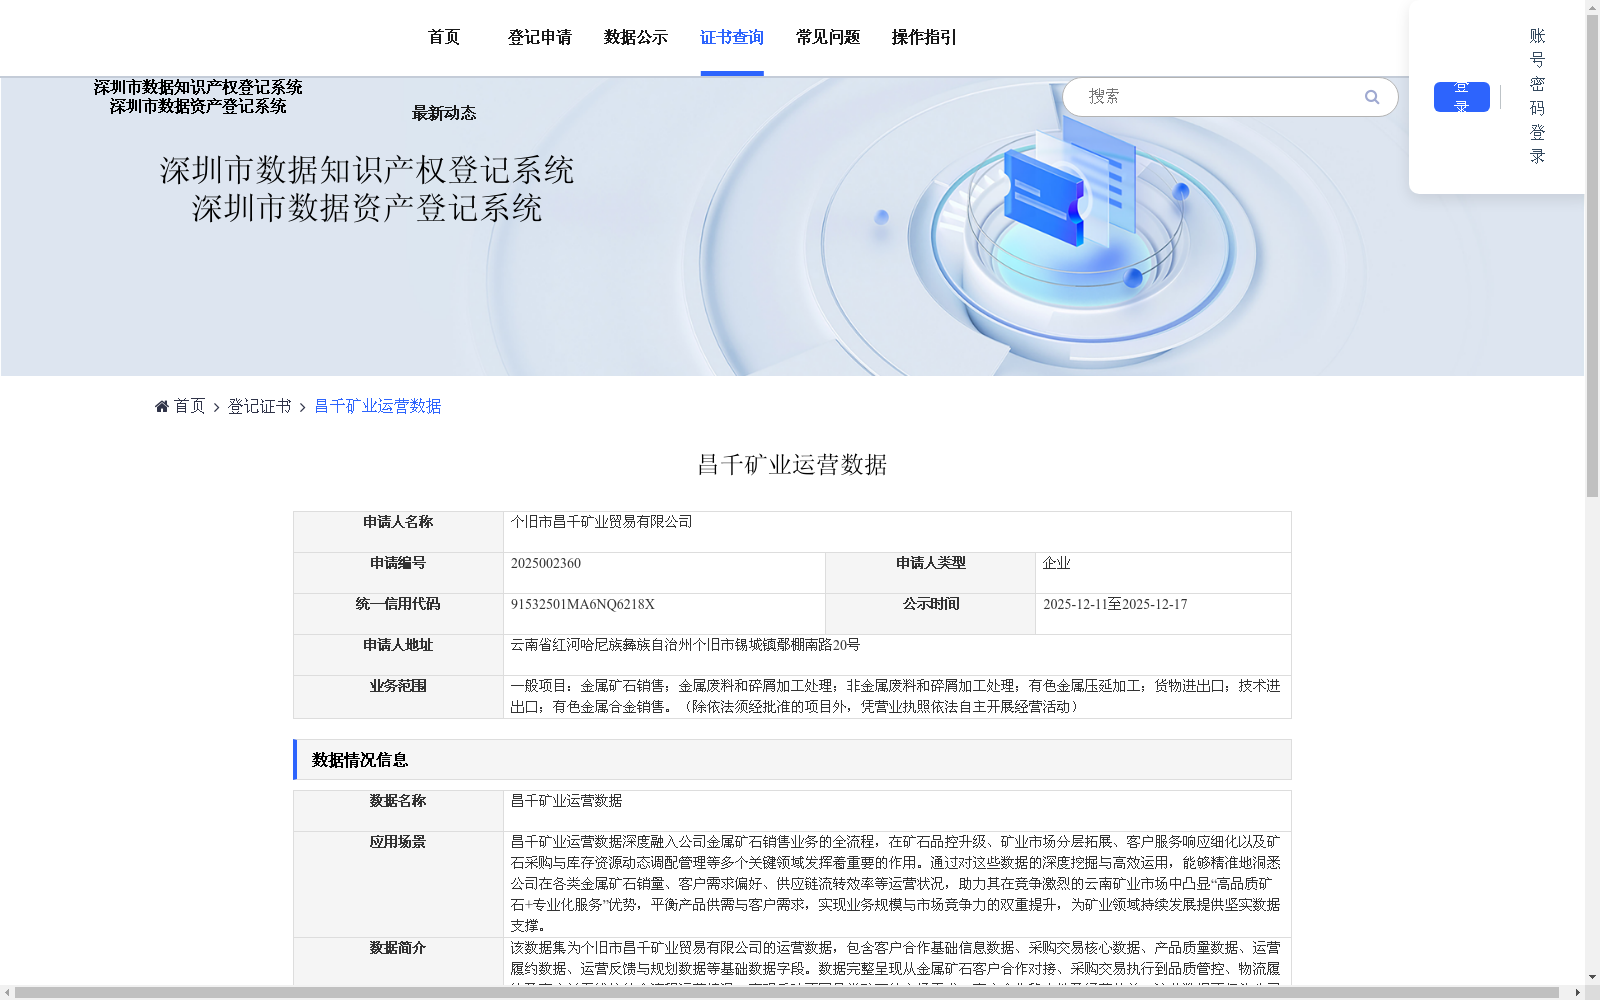Click the 申请编号 label cell
Screen dimensions: 1600x1000
pos(398,573)
